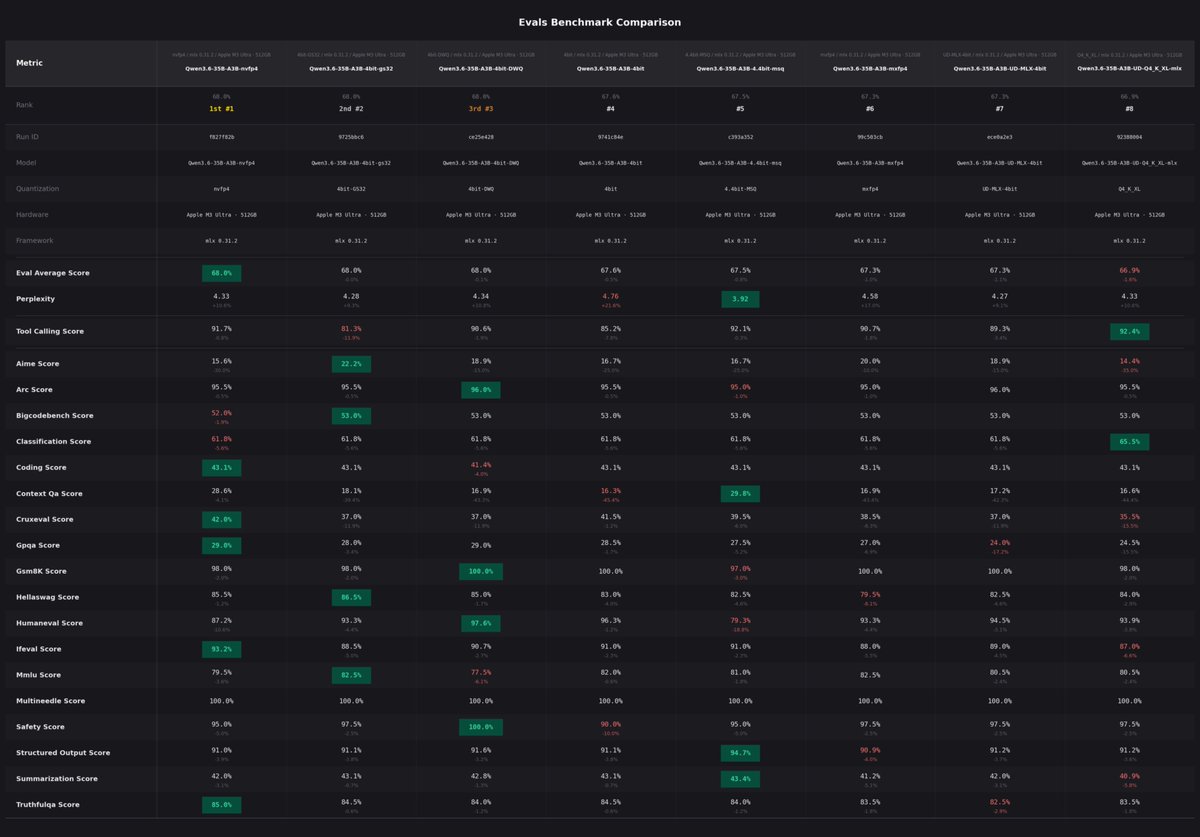Viewport: 1200px width, 837px height.
Task: Click the Rank row label
Action: 24,105
